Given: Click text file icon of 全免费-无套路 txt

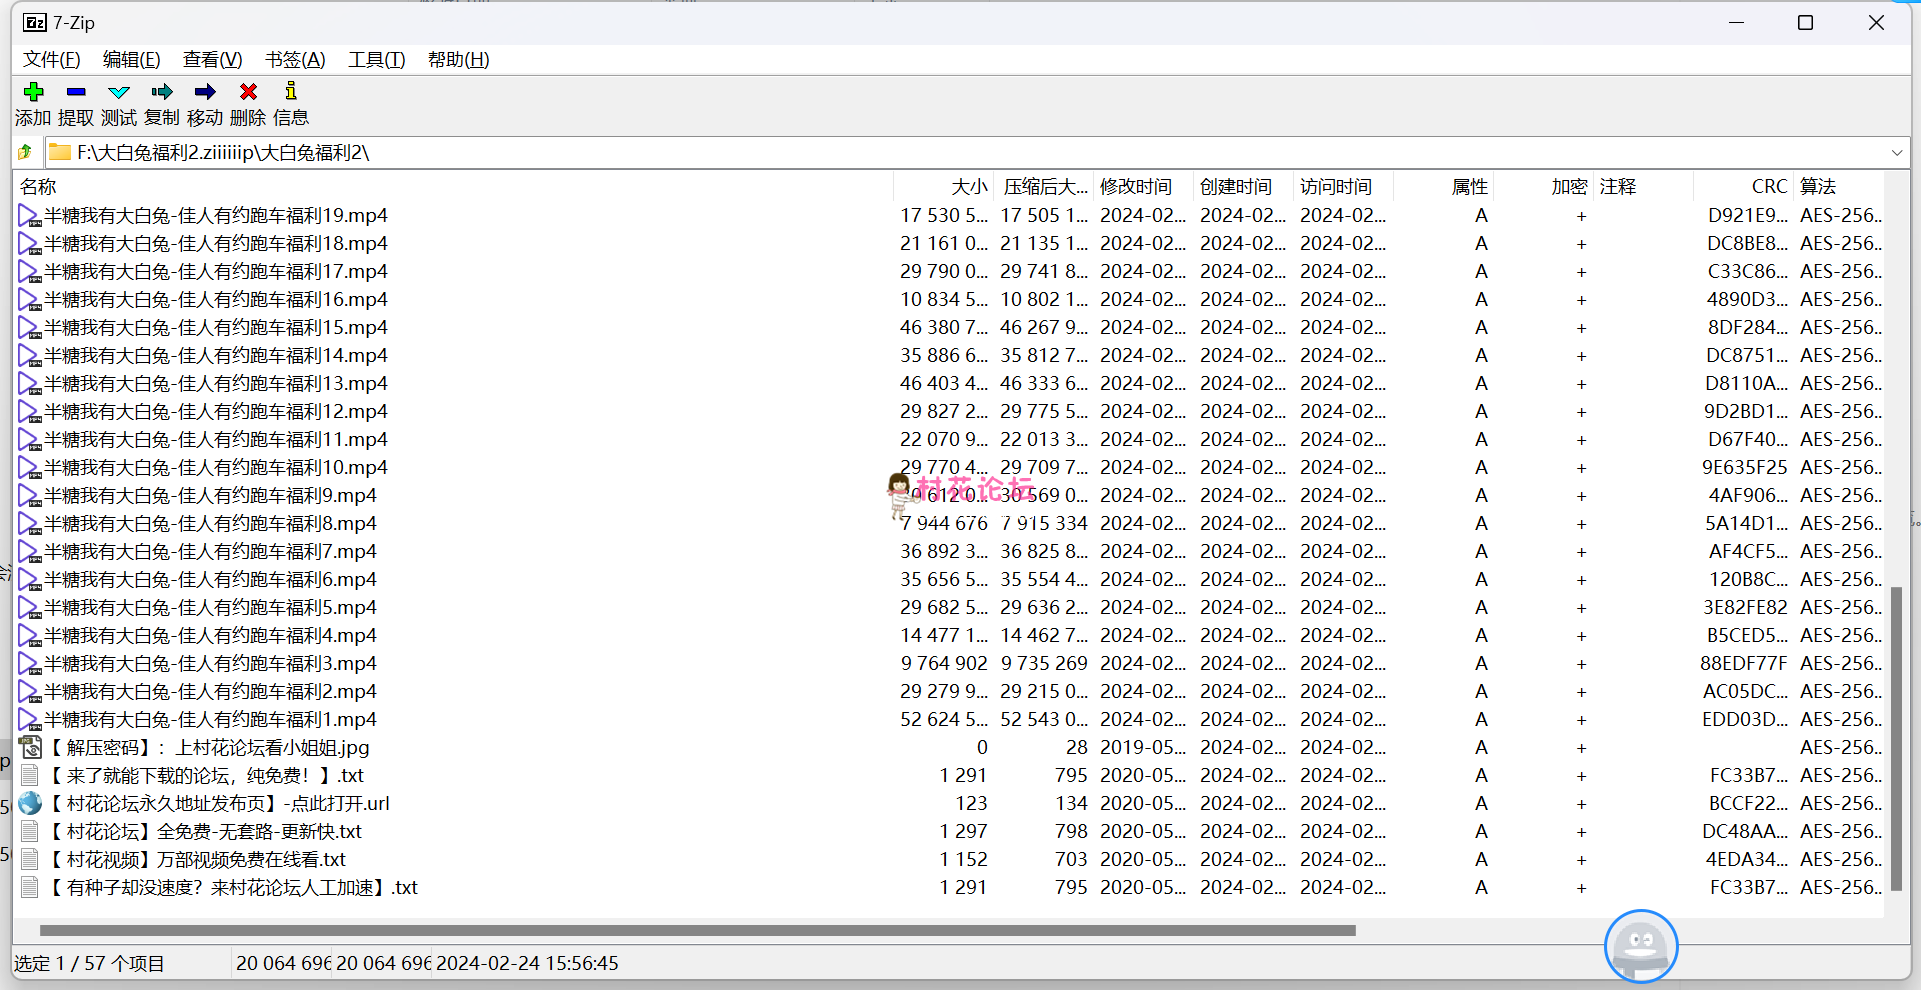Looking at the screenshot, I should click(x=30, y=831).
